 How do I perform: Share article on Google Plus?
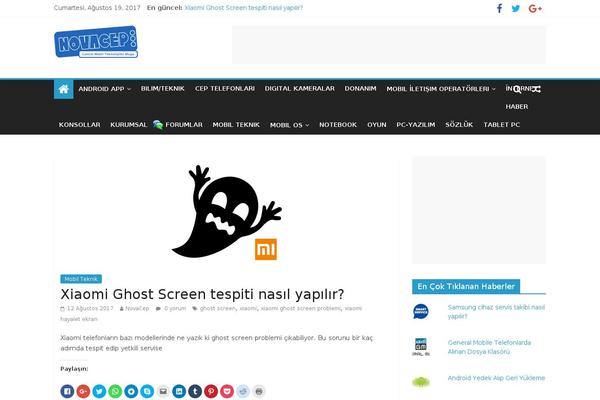[83, 391]
